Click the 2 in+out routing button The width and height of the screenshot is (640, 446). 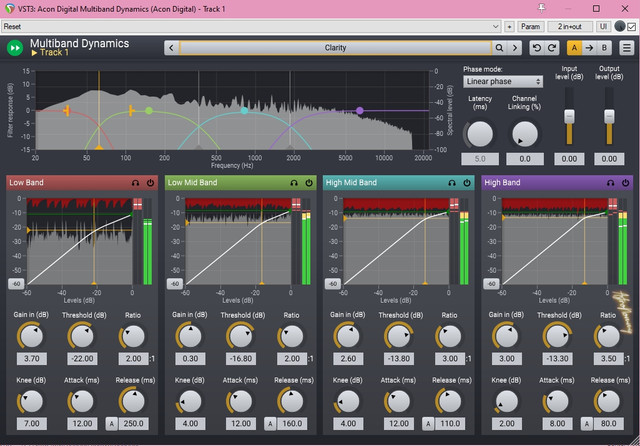click(570, 27)
